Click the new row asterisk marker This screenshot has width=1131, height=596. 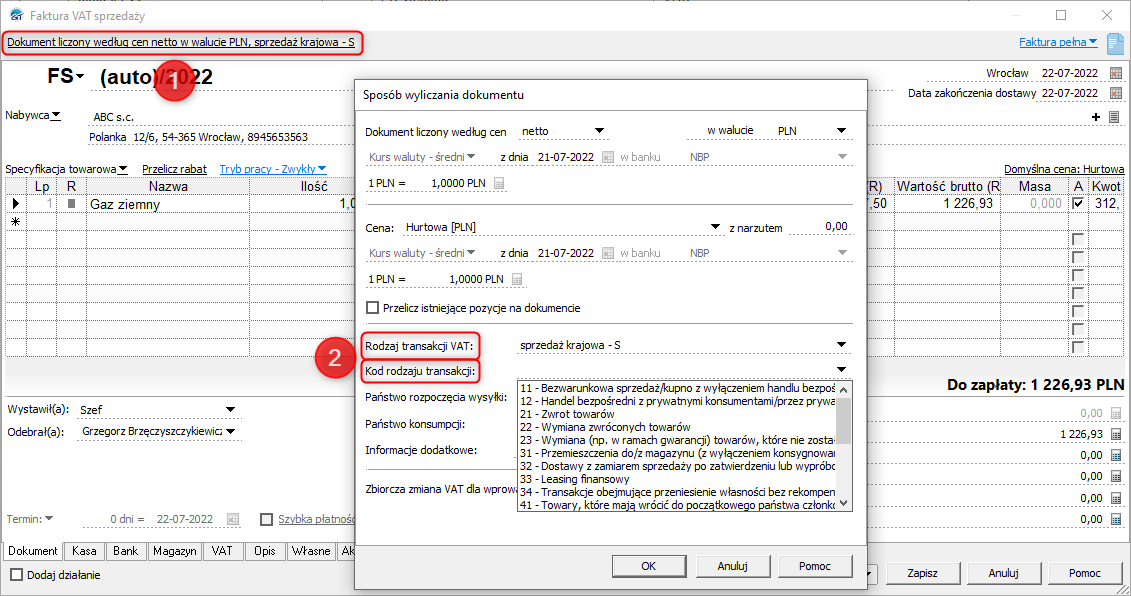(x=15, y=222)
